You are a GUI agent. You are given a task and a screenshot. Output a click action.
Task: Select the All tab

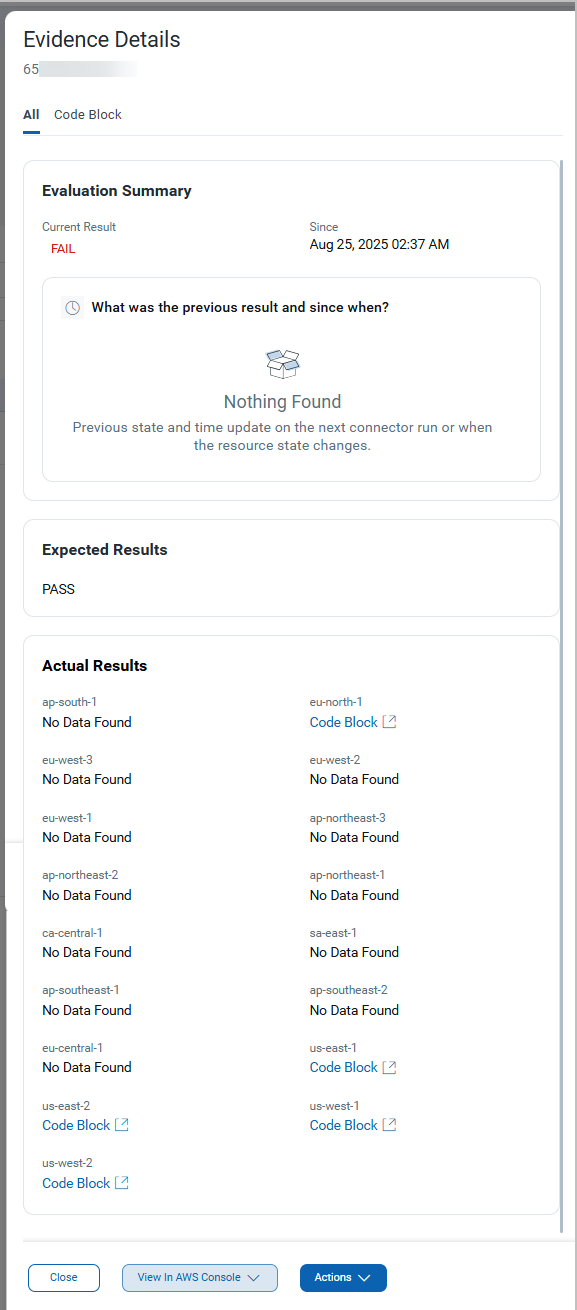[30, 114]
